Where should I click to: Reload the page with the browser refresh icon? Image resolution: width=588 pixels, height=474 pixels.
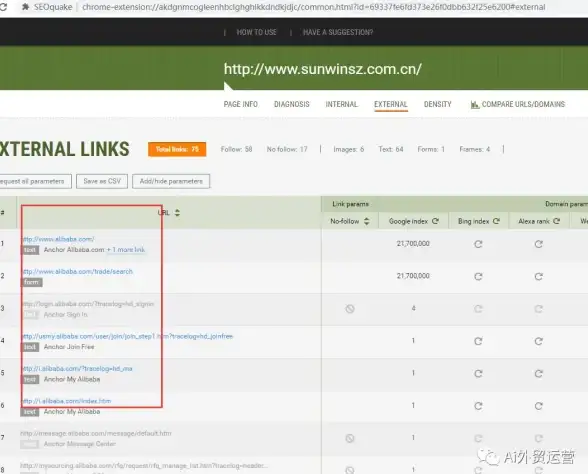click(x=3, y=7)
